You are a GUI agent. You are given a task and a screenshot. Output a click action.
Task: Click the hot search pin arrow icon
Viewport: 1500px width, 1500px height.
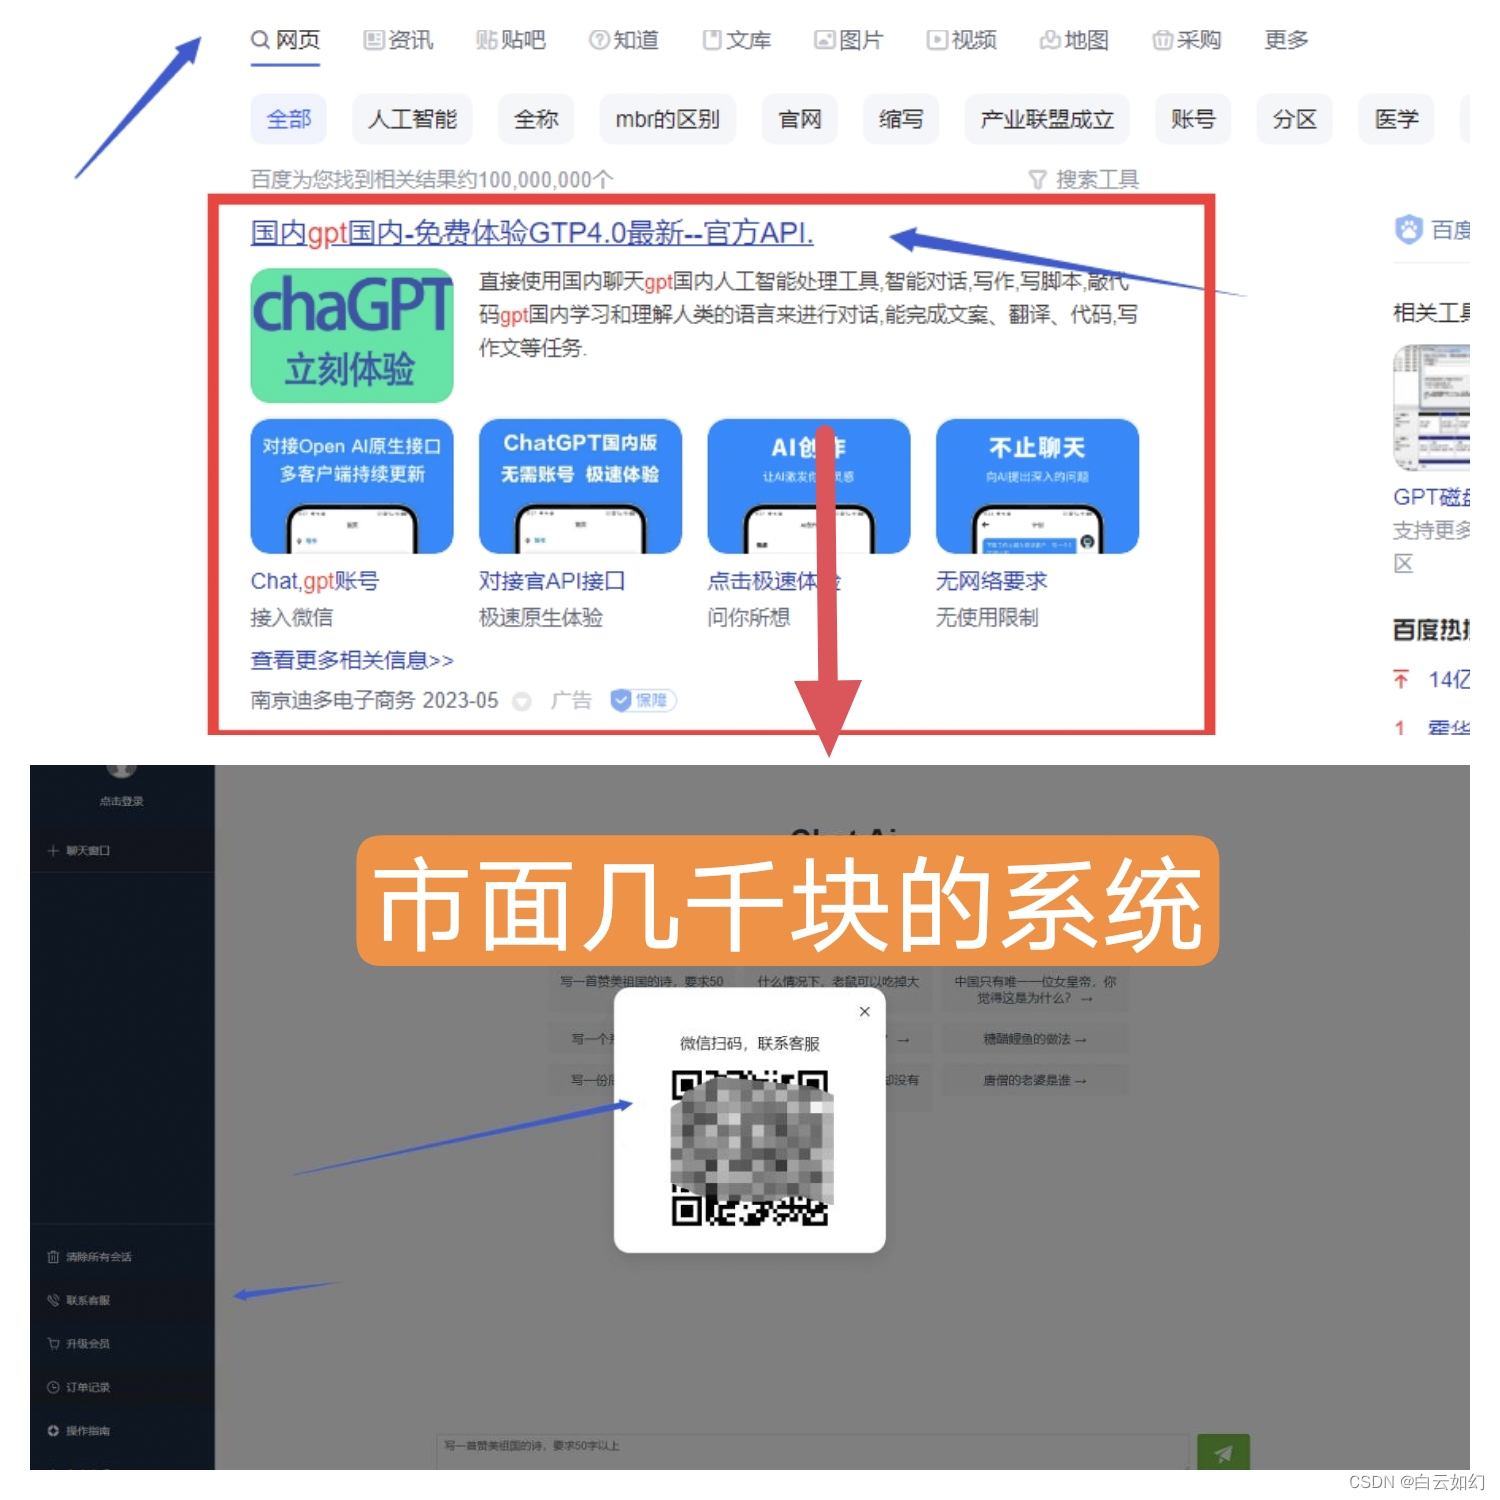click(x=1401, y=680)
